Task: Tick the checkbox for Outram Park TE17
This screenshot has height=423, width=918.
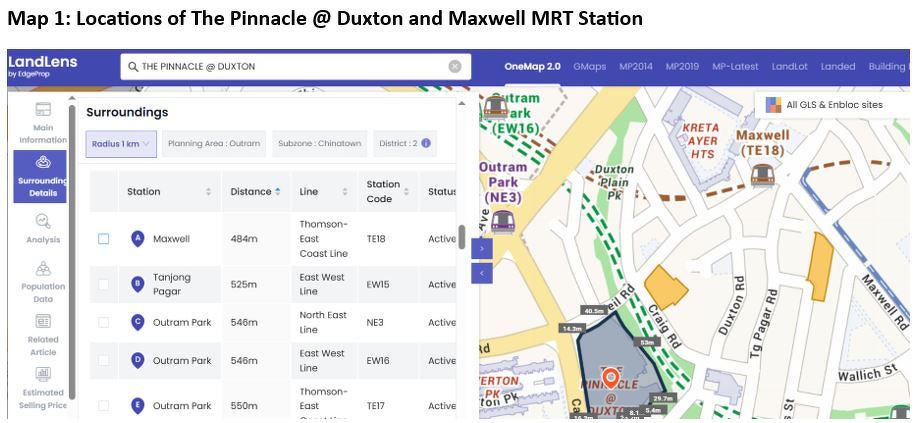Action: click(x=104, y=405)
